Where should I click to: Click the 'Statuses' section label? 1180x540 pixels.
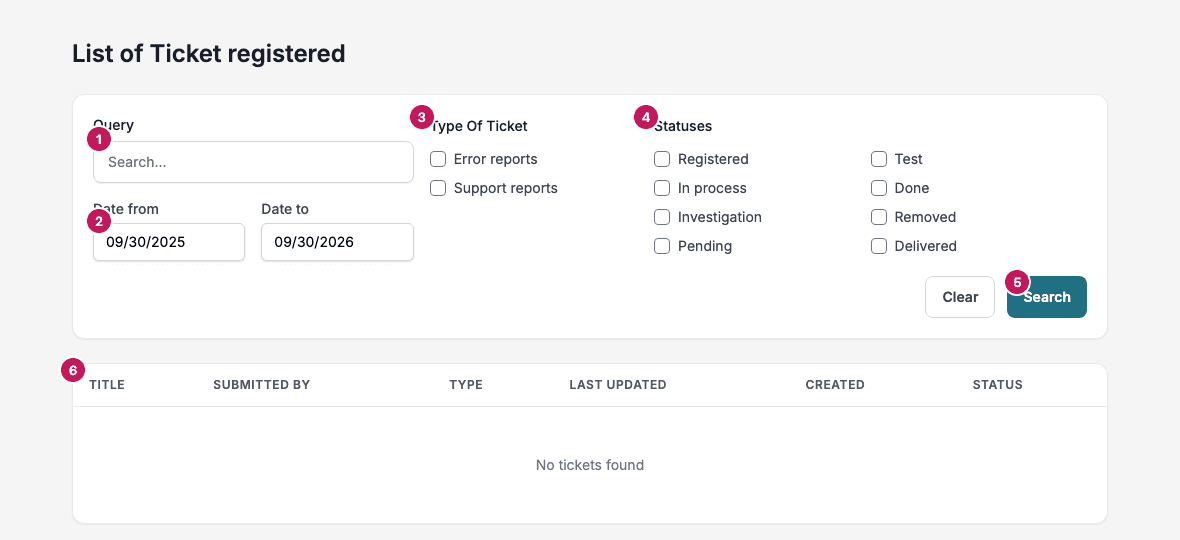pyautogui.click(x=683, y=126)
